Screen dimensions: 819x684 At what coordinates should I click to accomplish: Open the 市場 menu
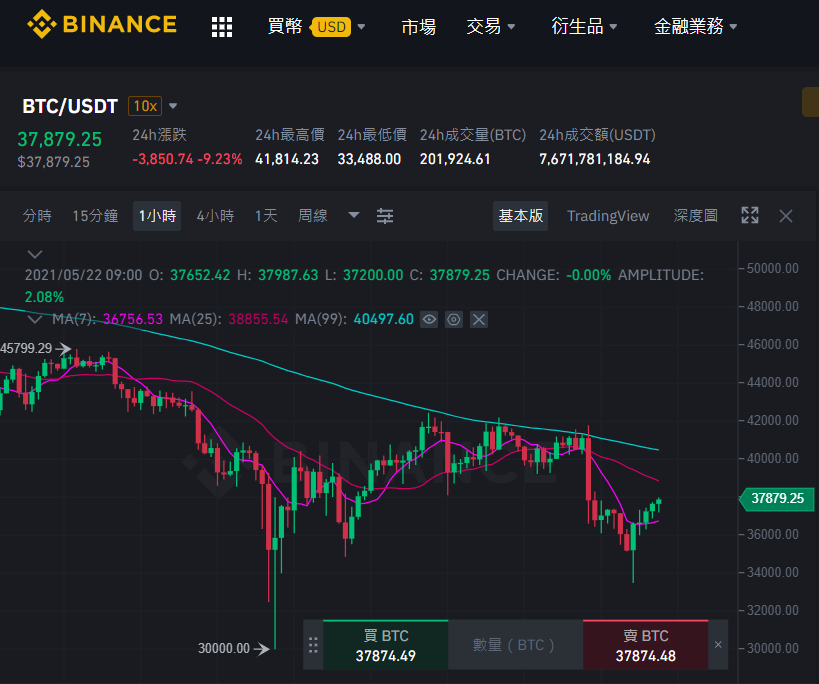418,26
